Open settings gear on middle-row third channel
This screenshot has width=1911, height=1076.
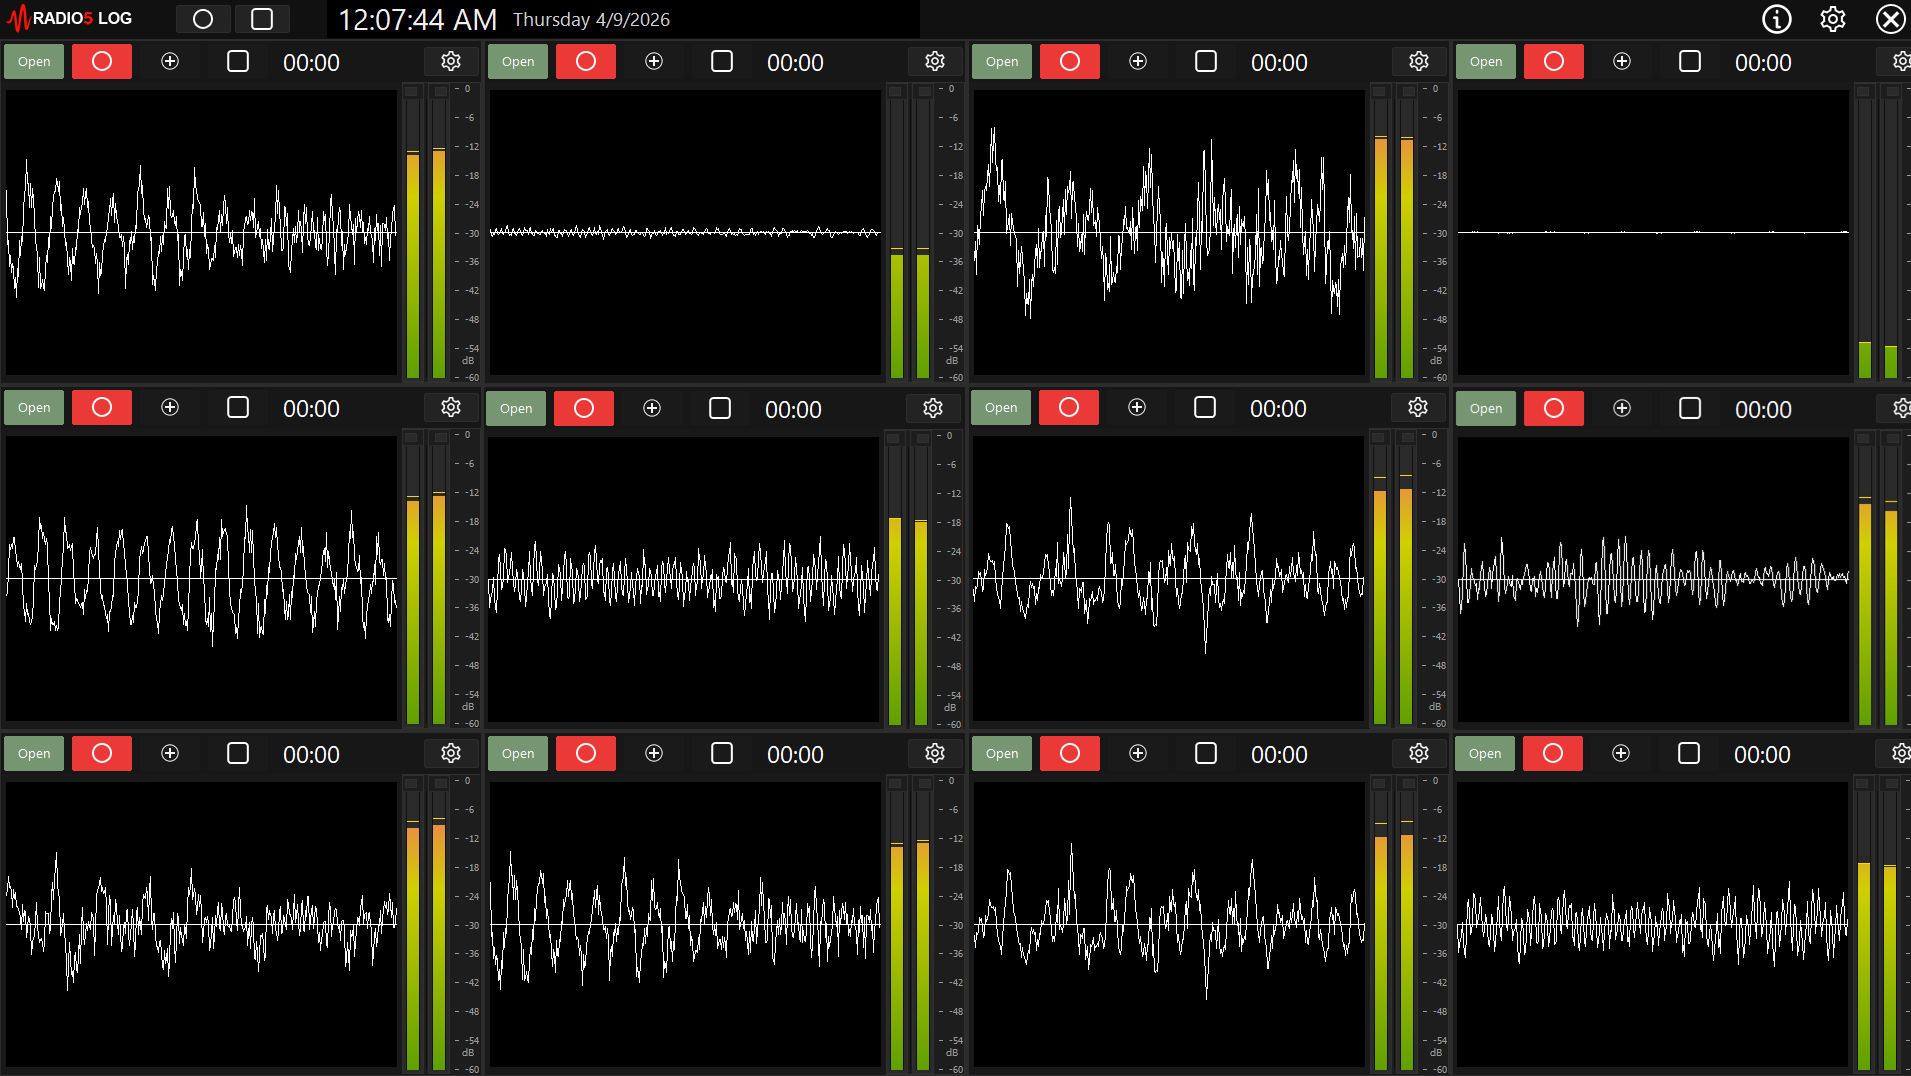(1418, 408)
